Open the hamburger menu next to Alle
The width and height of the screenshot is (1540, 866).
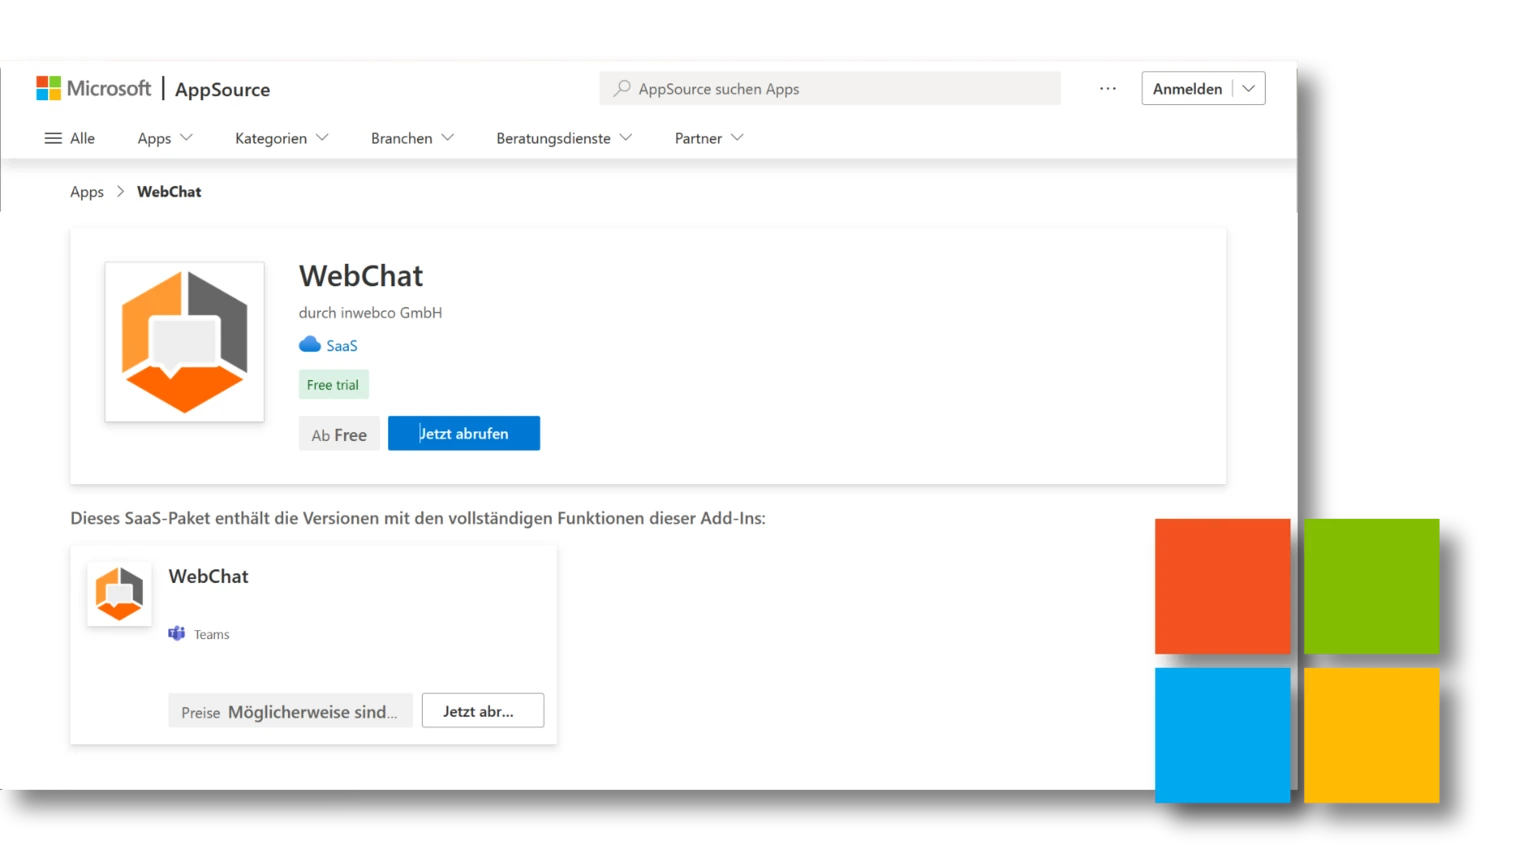(x=53, y=138)
